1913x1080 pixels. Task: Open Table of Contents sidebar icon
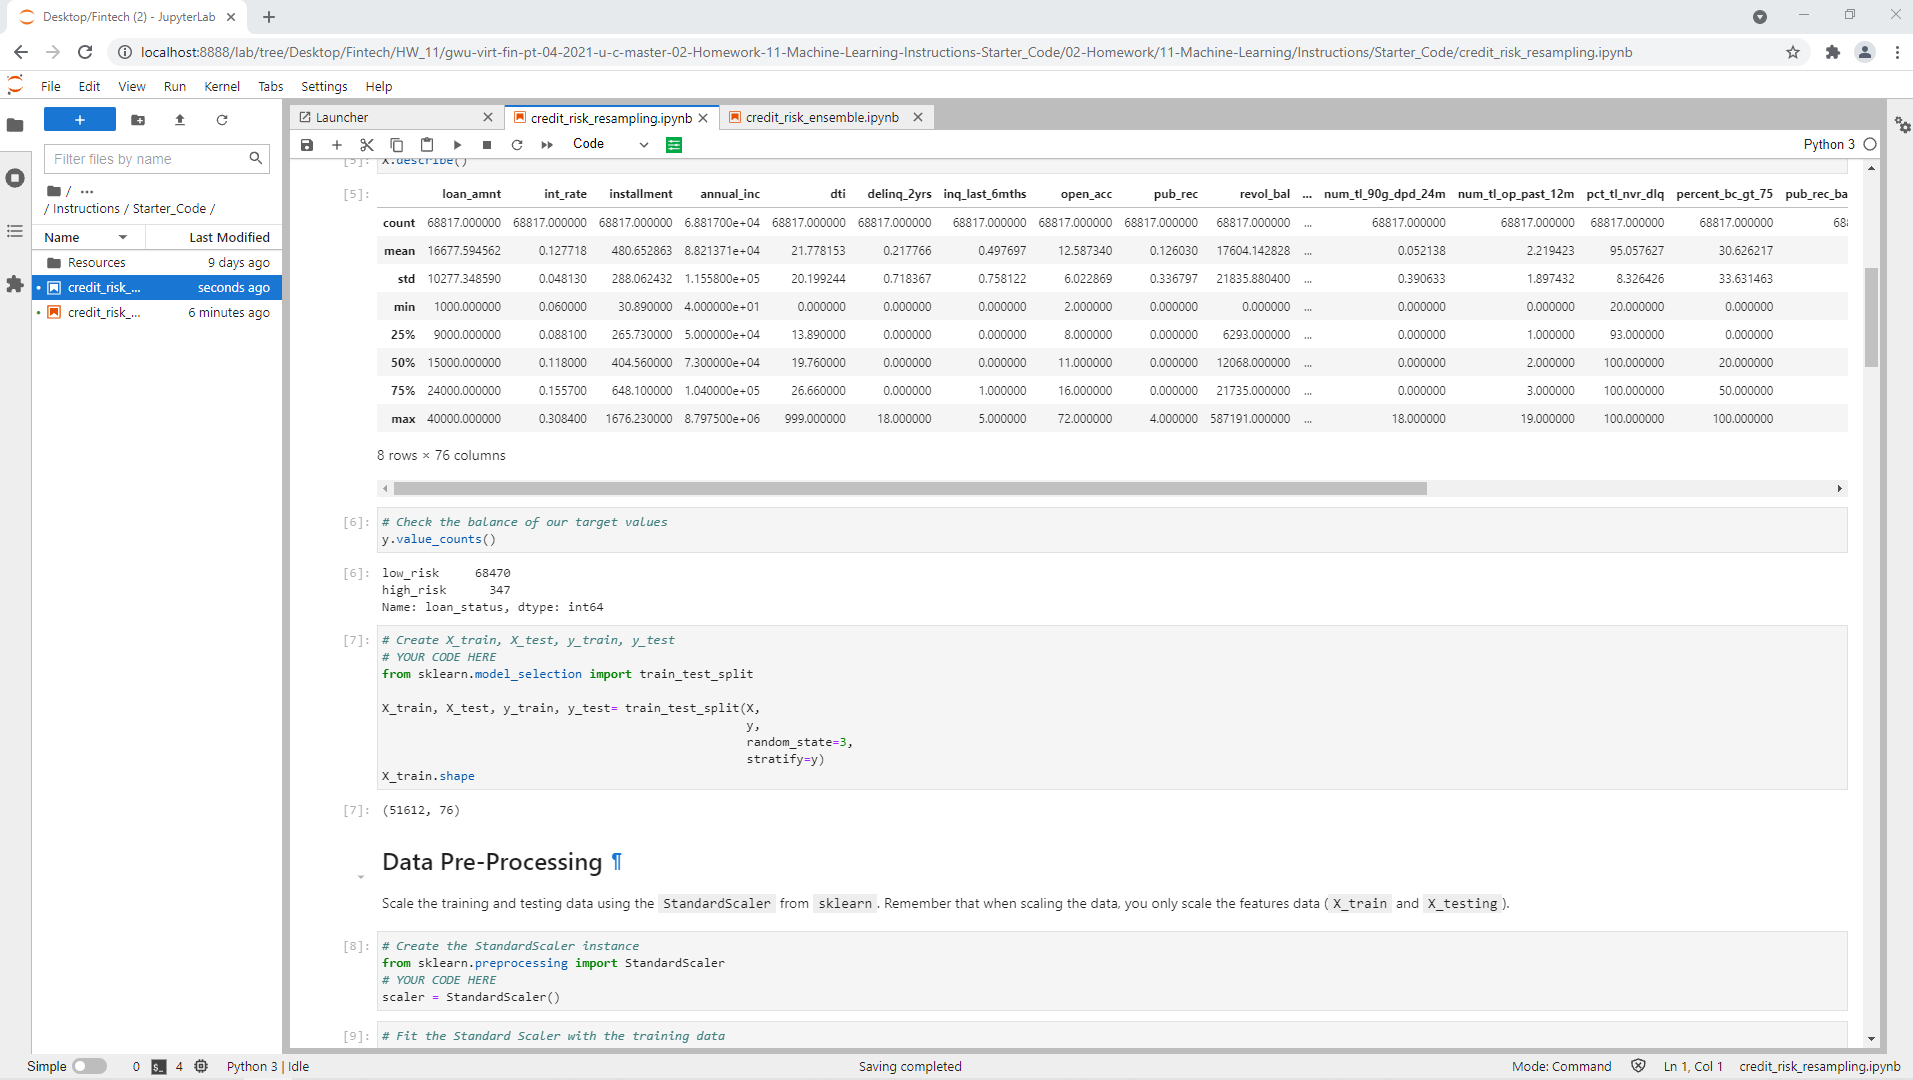(x=15, y=231)
